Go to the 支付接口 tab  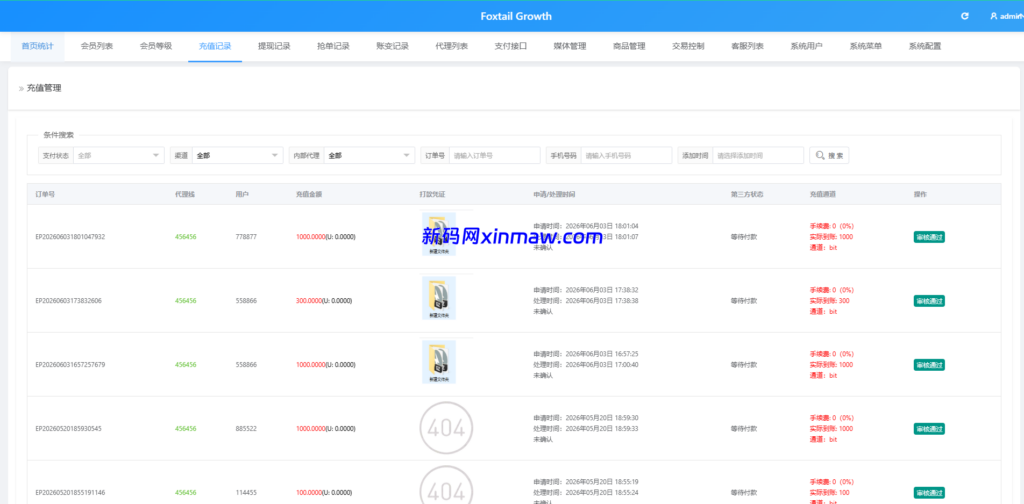(x=511, y=46)
